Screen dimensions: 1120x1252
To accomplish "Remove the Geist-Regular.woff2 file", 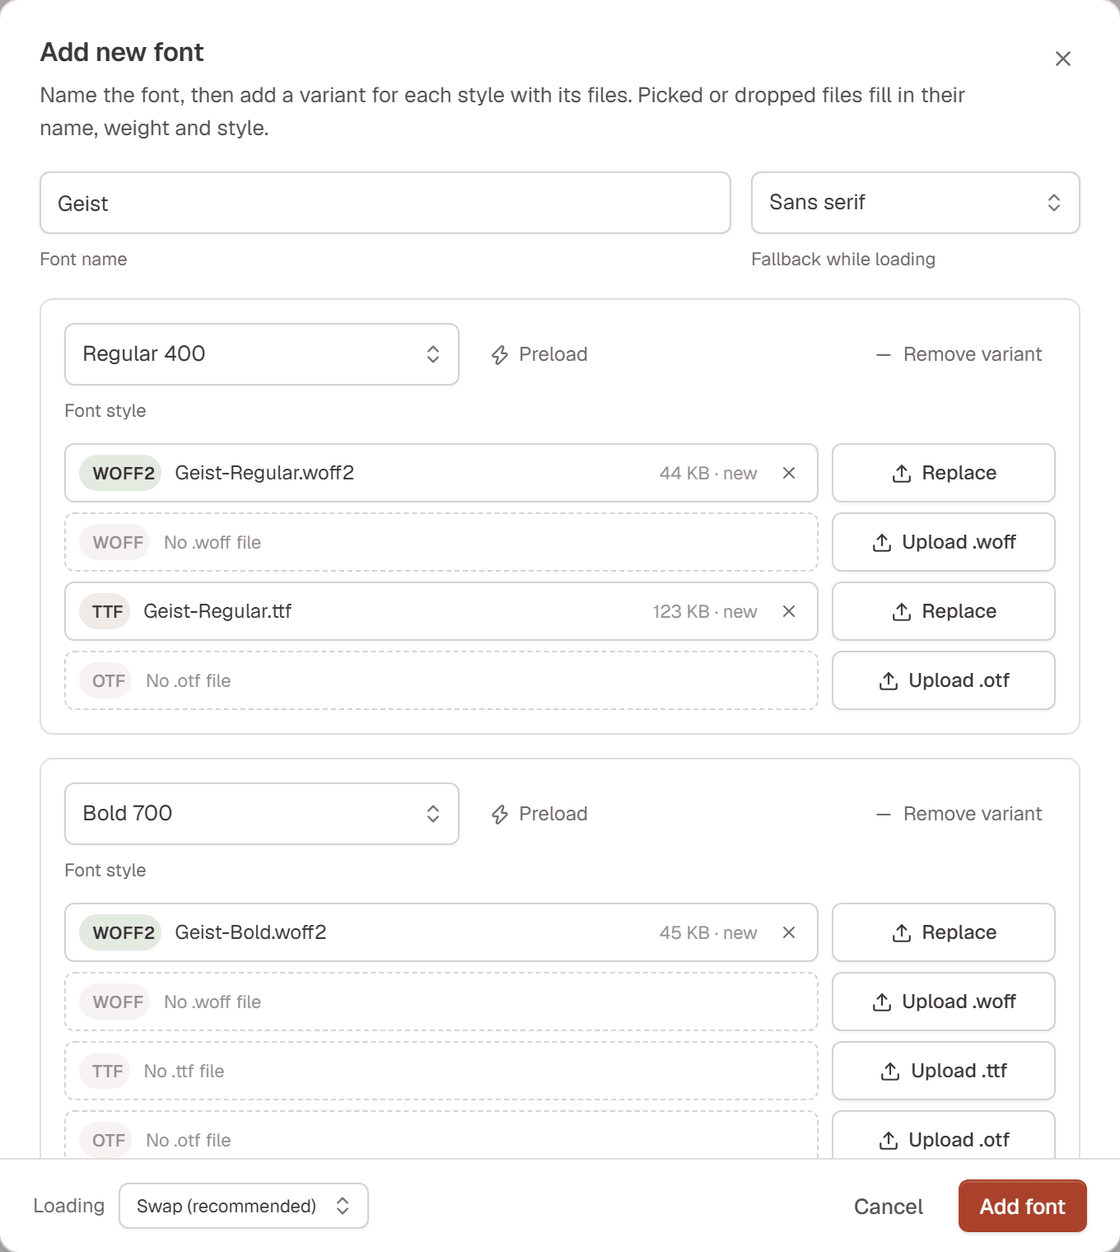I will tap(789, 473).
